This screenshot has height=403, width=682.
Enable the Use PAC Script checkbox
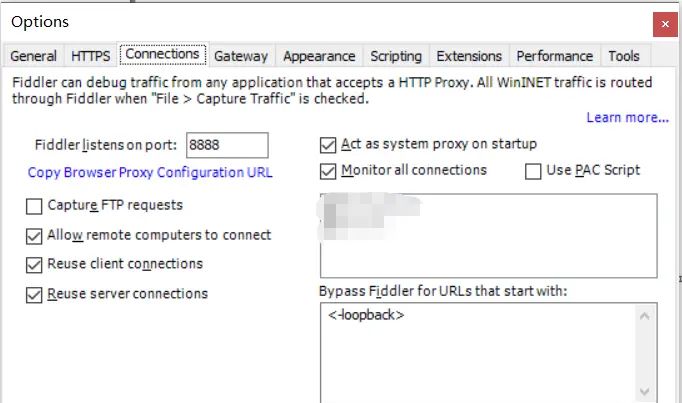pyautogui.click(x=534, y=171)
